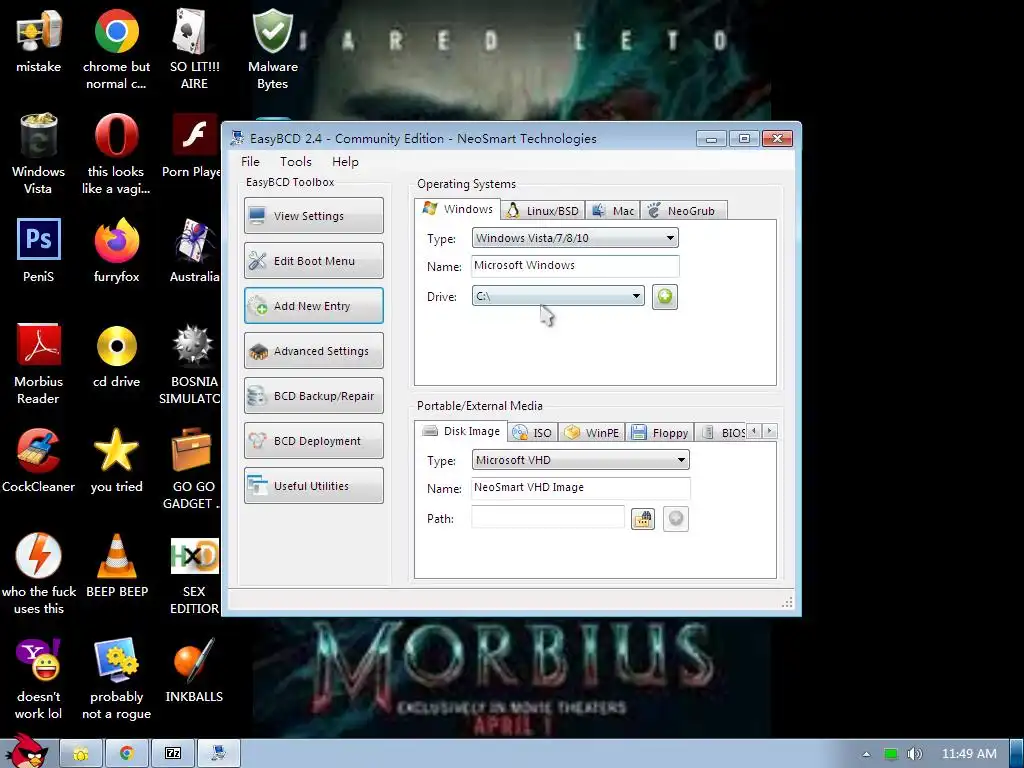The height and width of the screenshot is (768, 1024).
Task: Click the Add New Entry button
Action: tap(314, 306)
